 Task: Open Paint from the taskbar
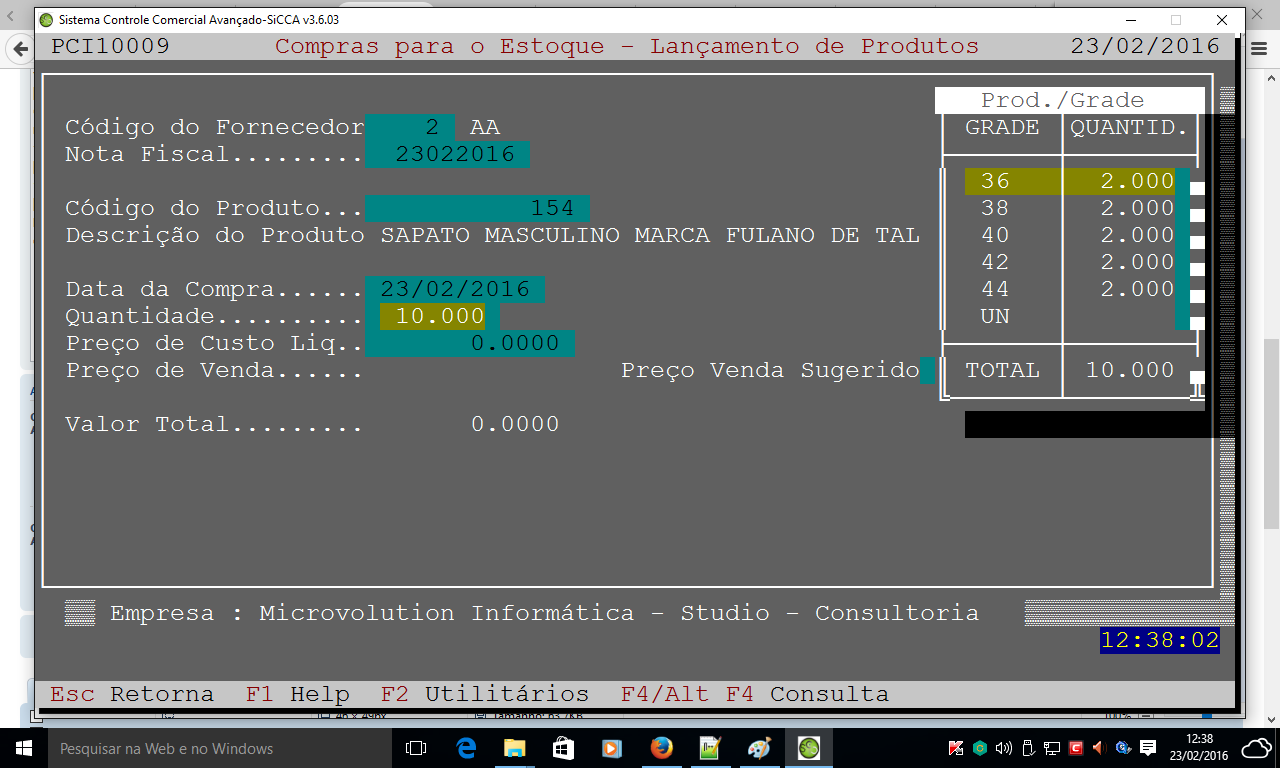(759, 748)
